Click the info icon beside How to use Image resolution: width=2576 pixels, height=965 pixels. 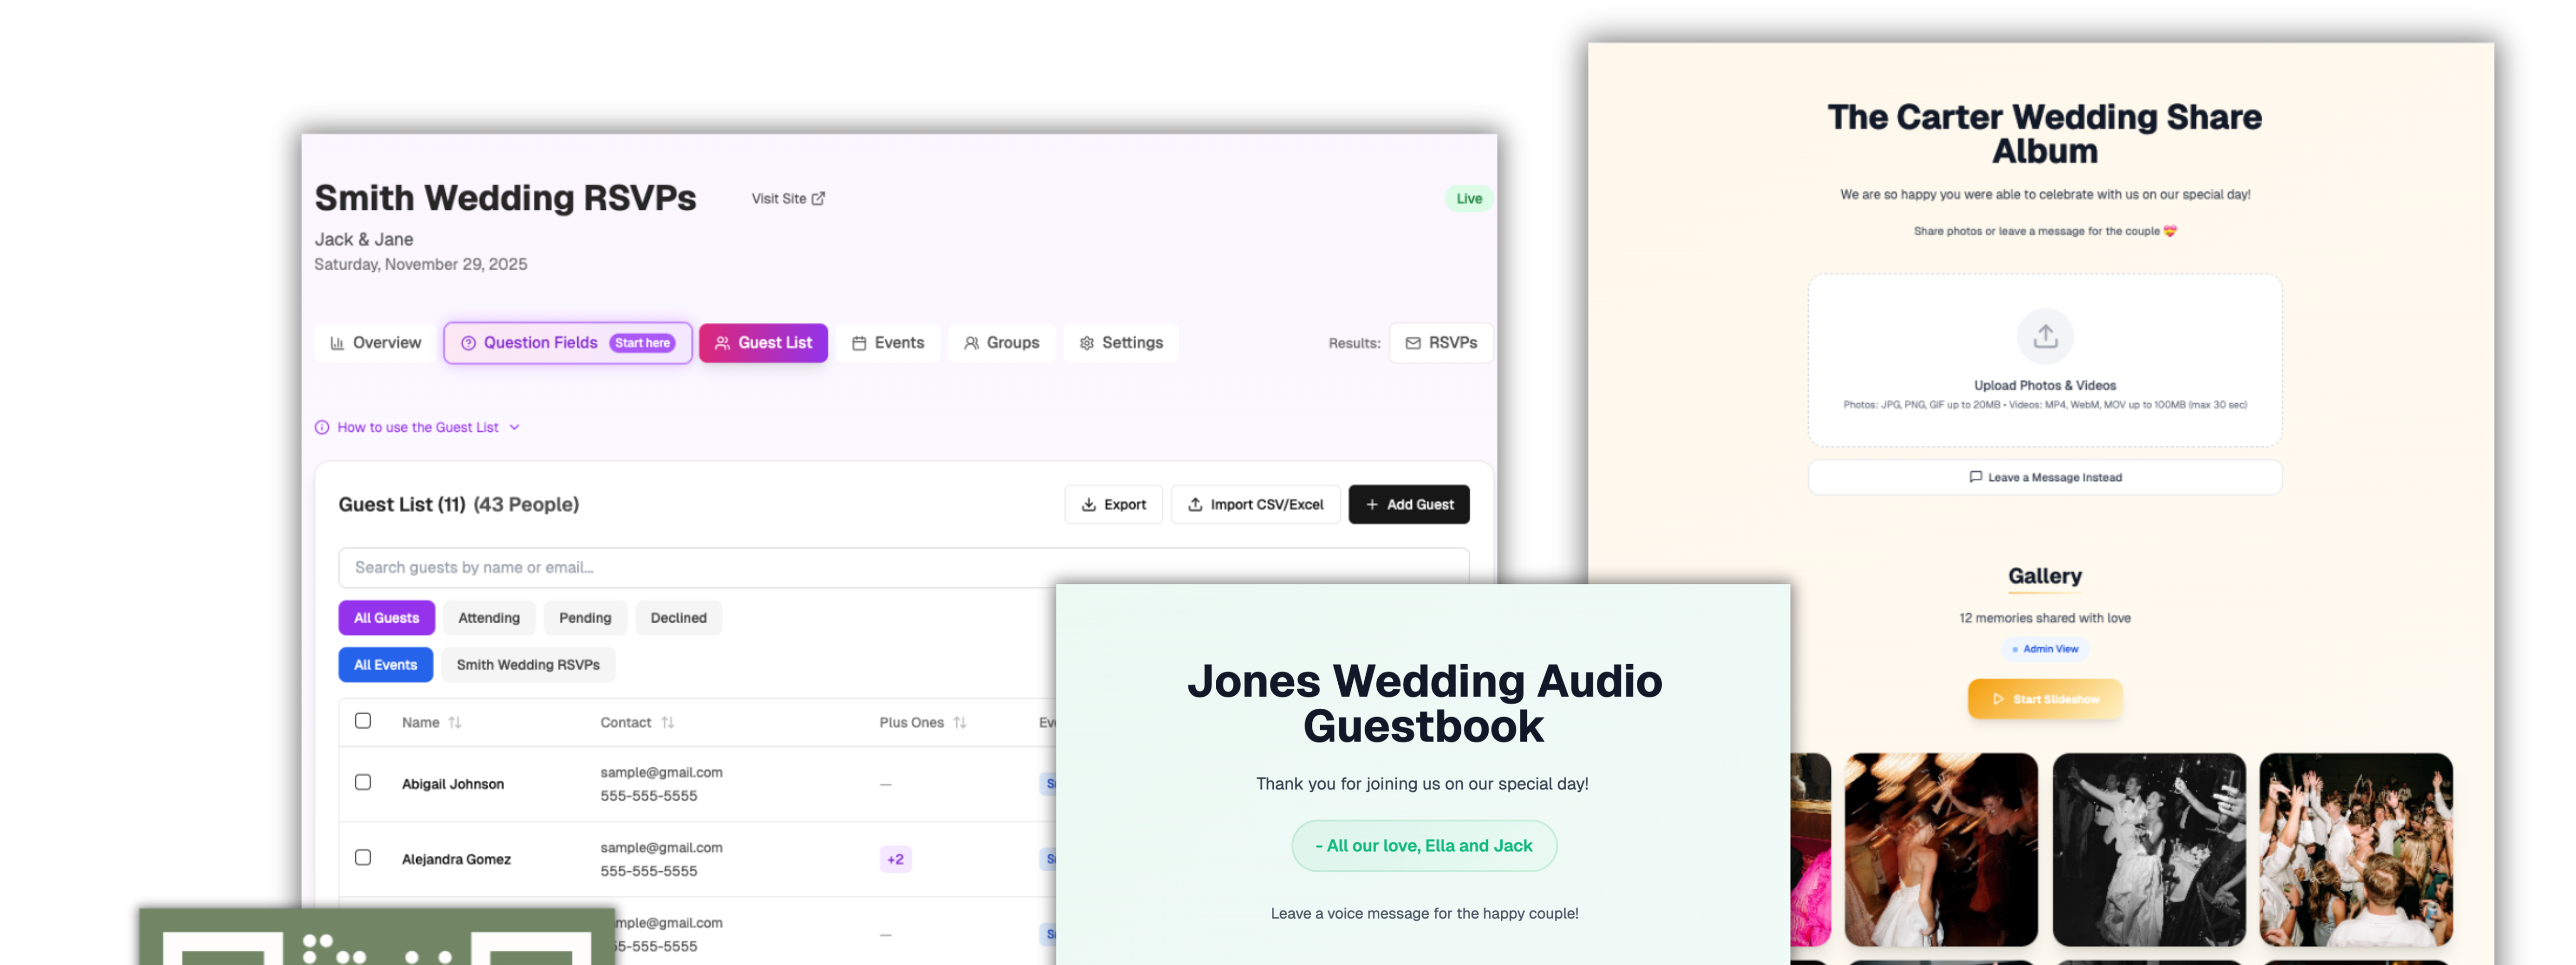tap(322, 427)
